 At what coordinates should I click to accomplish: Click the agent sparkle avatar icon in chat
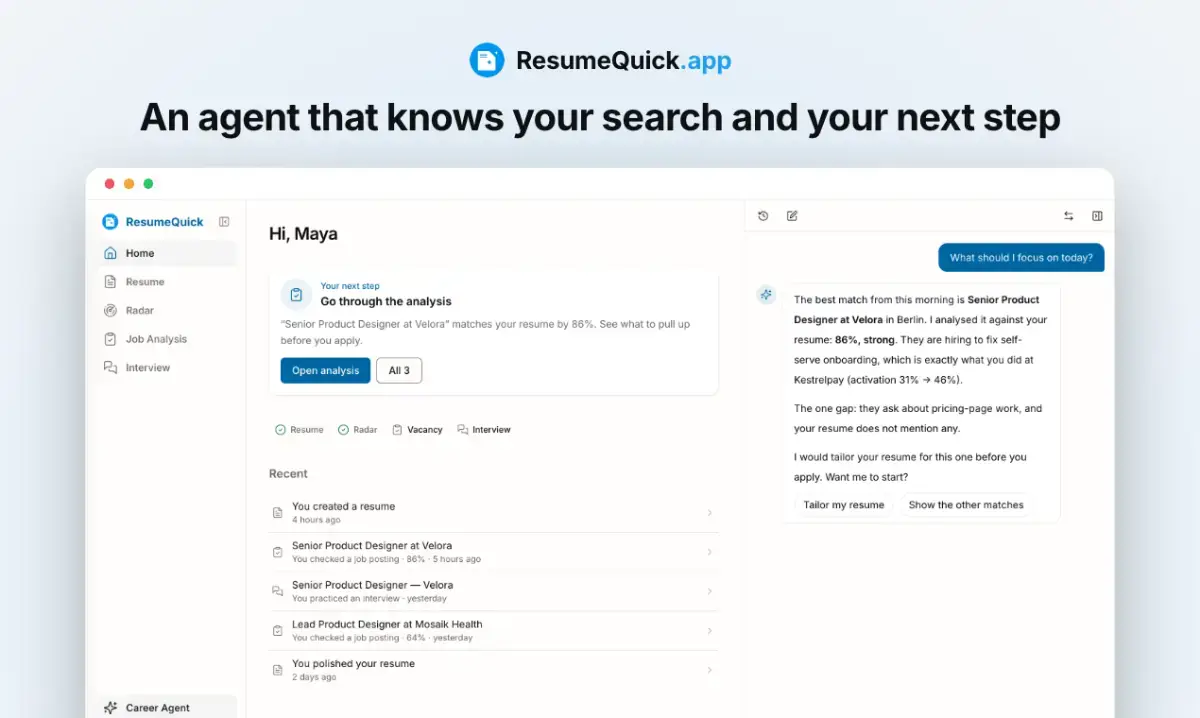click(x=766, y=294)
